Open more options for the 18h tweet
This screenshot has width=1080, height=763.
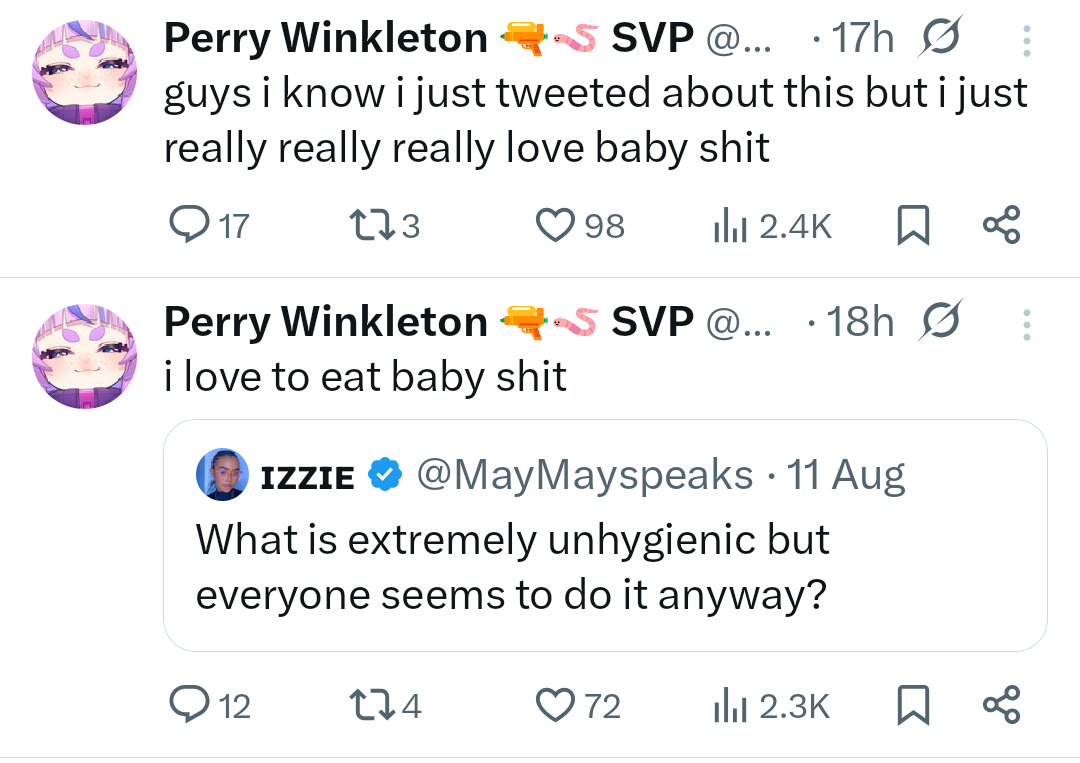1027,324
